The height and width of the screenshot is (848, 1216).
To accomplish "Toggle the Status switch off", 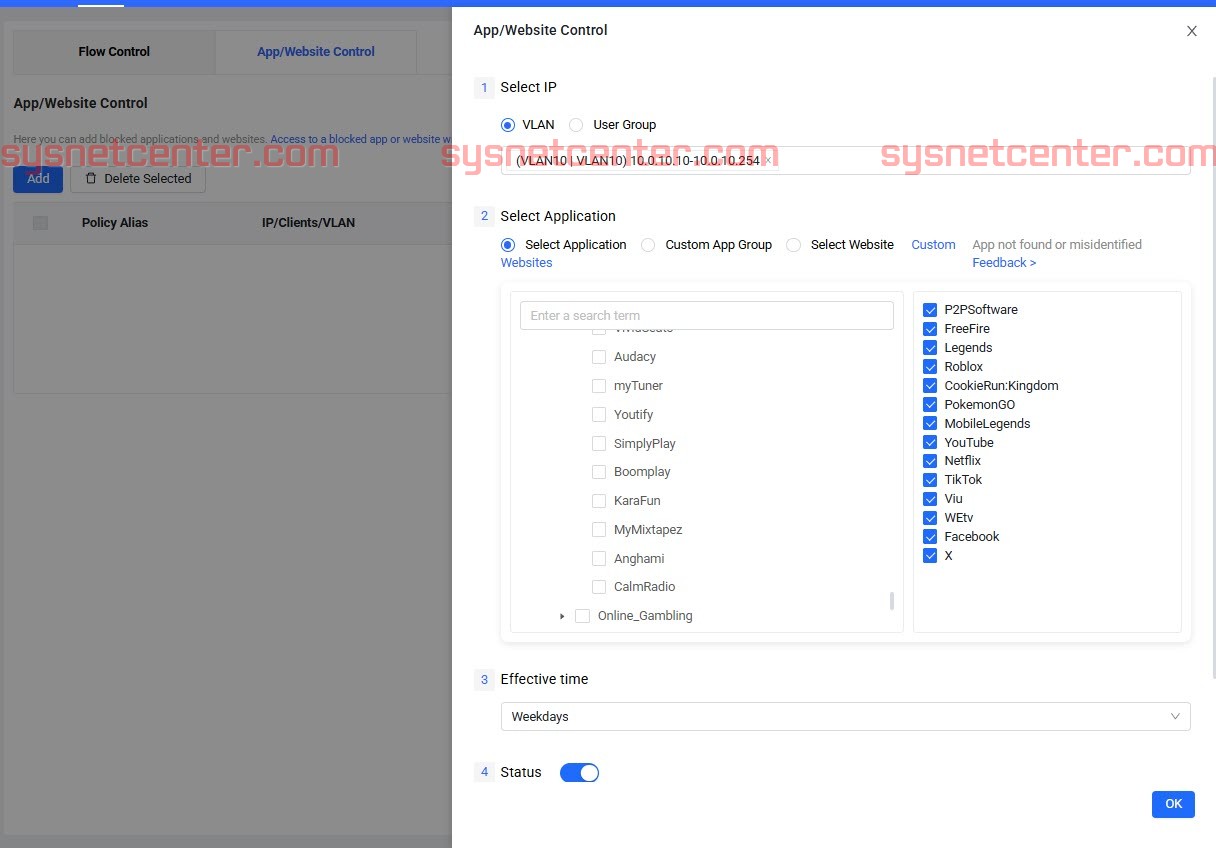I will click(579, 772).
